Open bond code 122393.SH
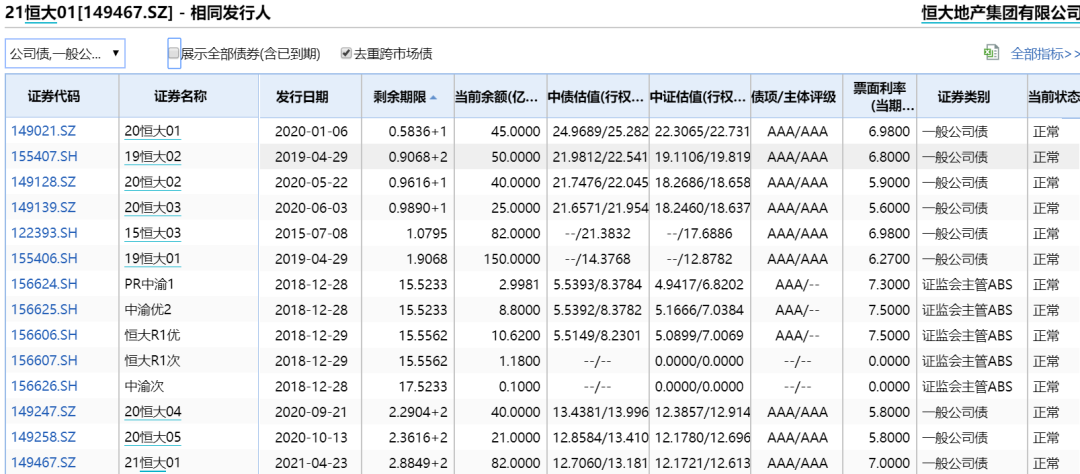The width and height of the screenshot is (1080, 474). click(44, 234)
